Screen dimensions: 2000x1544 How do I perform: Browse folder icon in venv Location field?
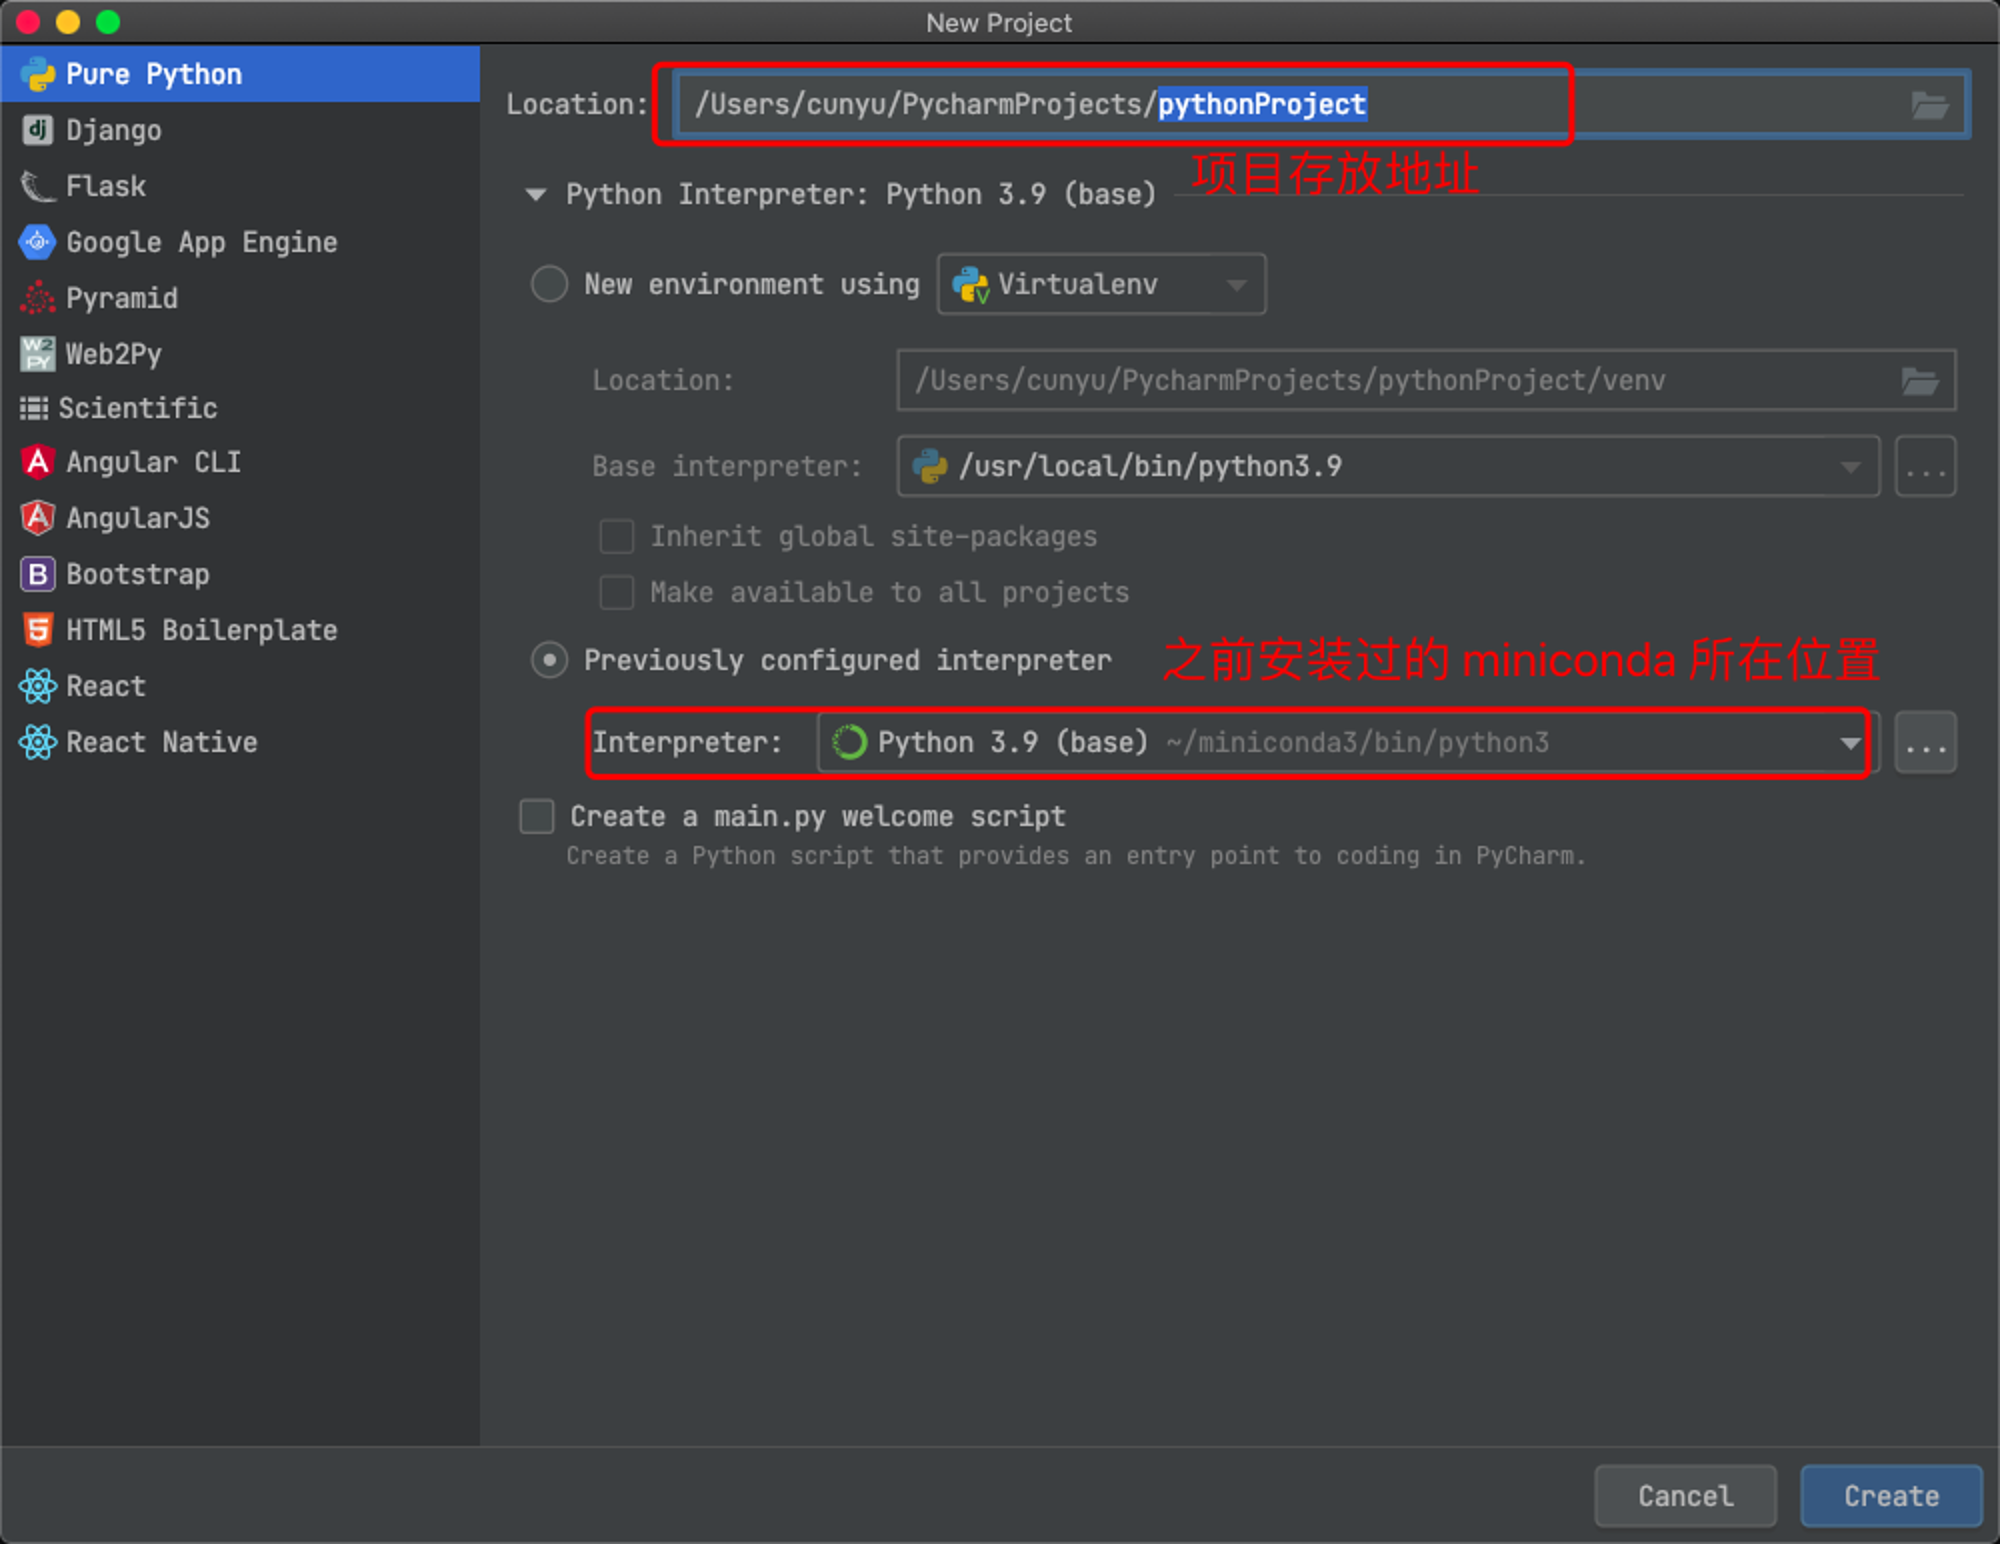(1920, 381)
